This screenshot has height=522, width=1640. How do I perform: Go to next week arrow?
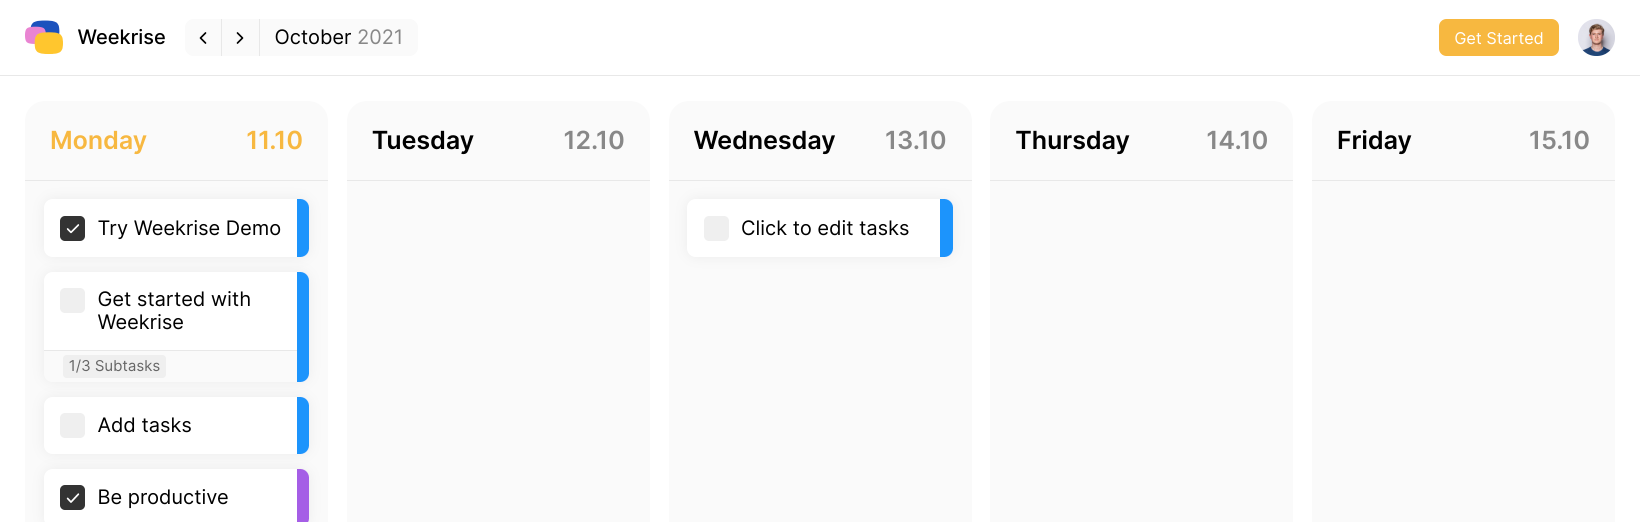click(x=240, y=38)
